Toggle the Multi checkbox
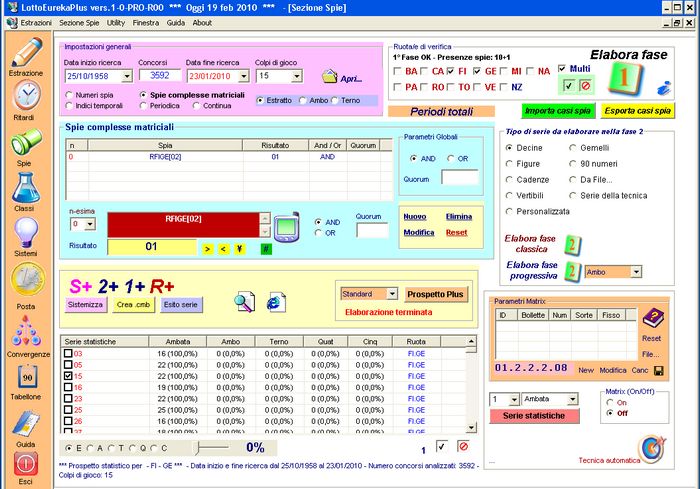Screen dimensions: 700x489 562,68
